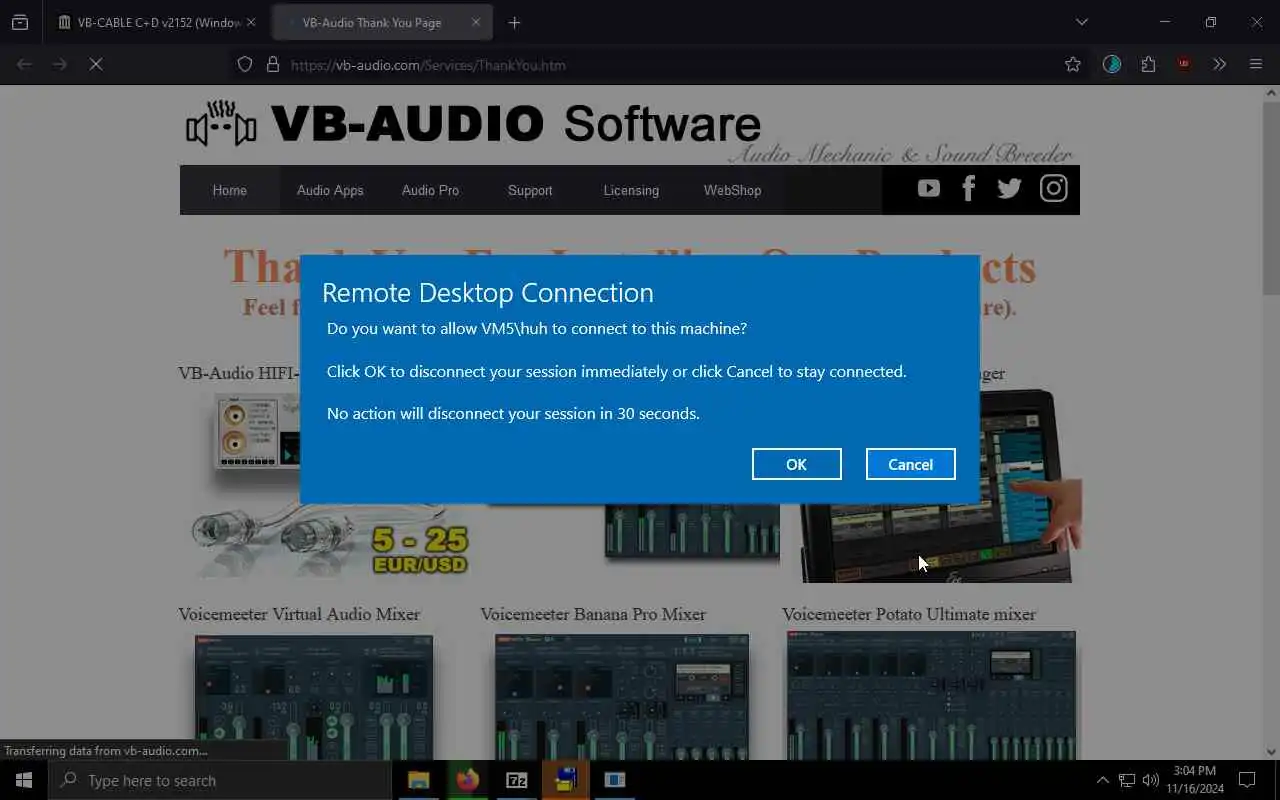The image size is (1280, 800).
Task: Visit VB-Audio Facebook page icon
Action: pyautogui.click(x=968, y=188)
